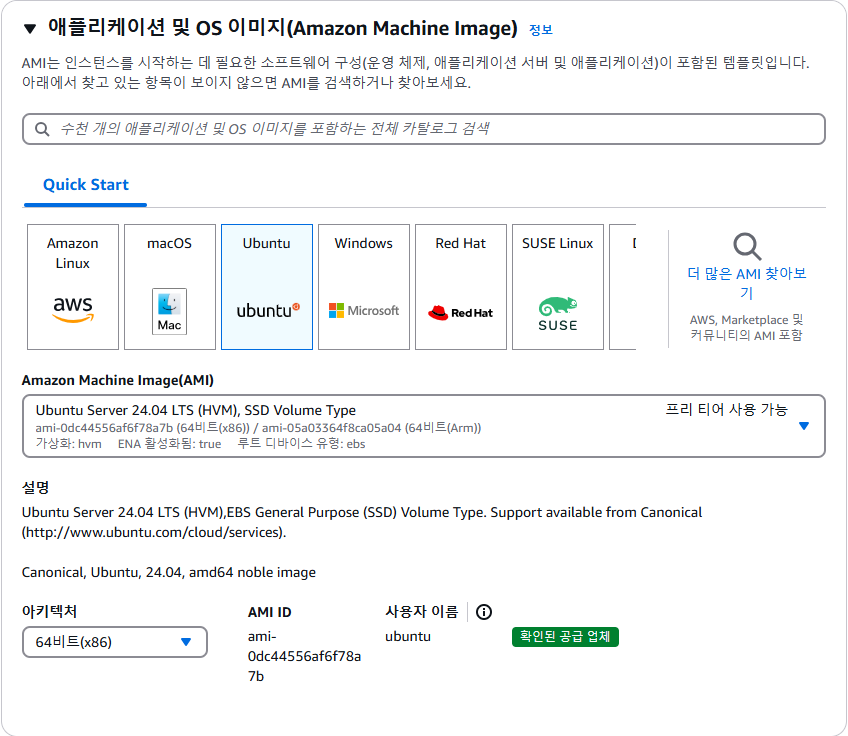Open the 정보 info link
This screenshot has height=736, width=848.
tap(540, 30)
